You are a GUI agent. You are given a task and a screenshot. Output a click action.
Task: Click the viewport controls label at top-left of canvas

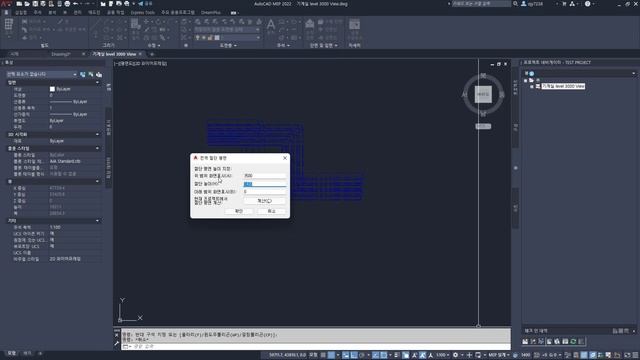141,64
